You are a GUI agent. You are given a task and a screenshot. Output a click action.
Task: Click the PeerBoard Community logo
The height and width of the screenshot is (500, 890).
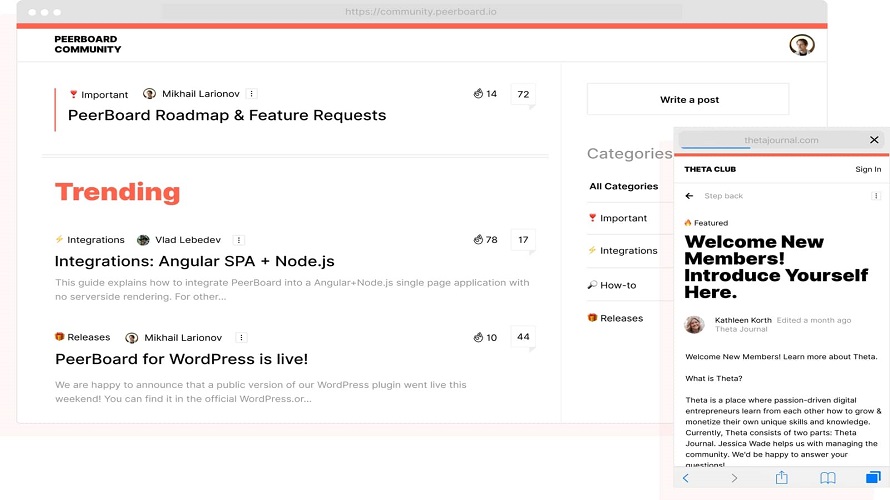click(x=87, y=44)
